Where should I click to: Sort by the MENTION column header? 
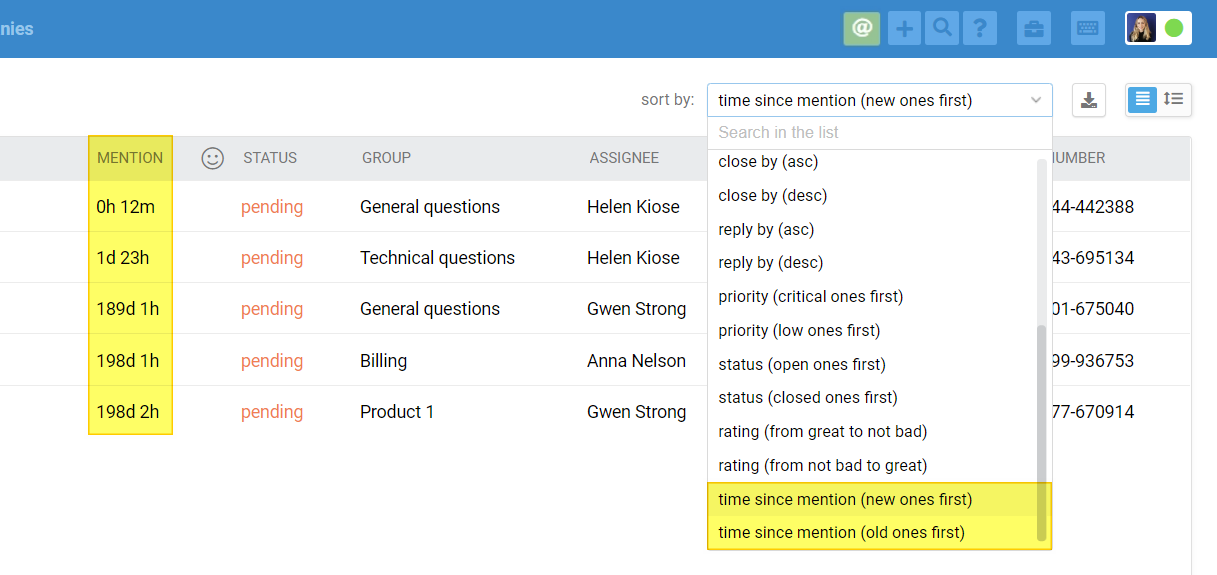(x=130, y=158)
